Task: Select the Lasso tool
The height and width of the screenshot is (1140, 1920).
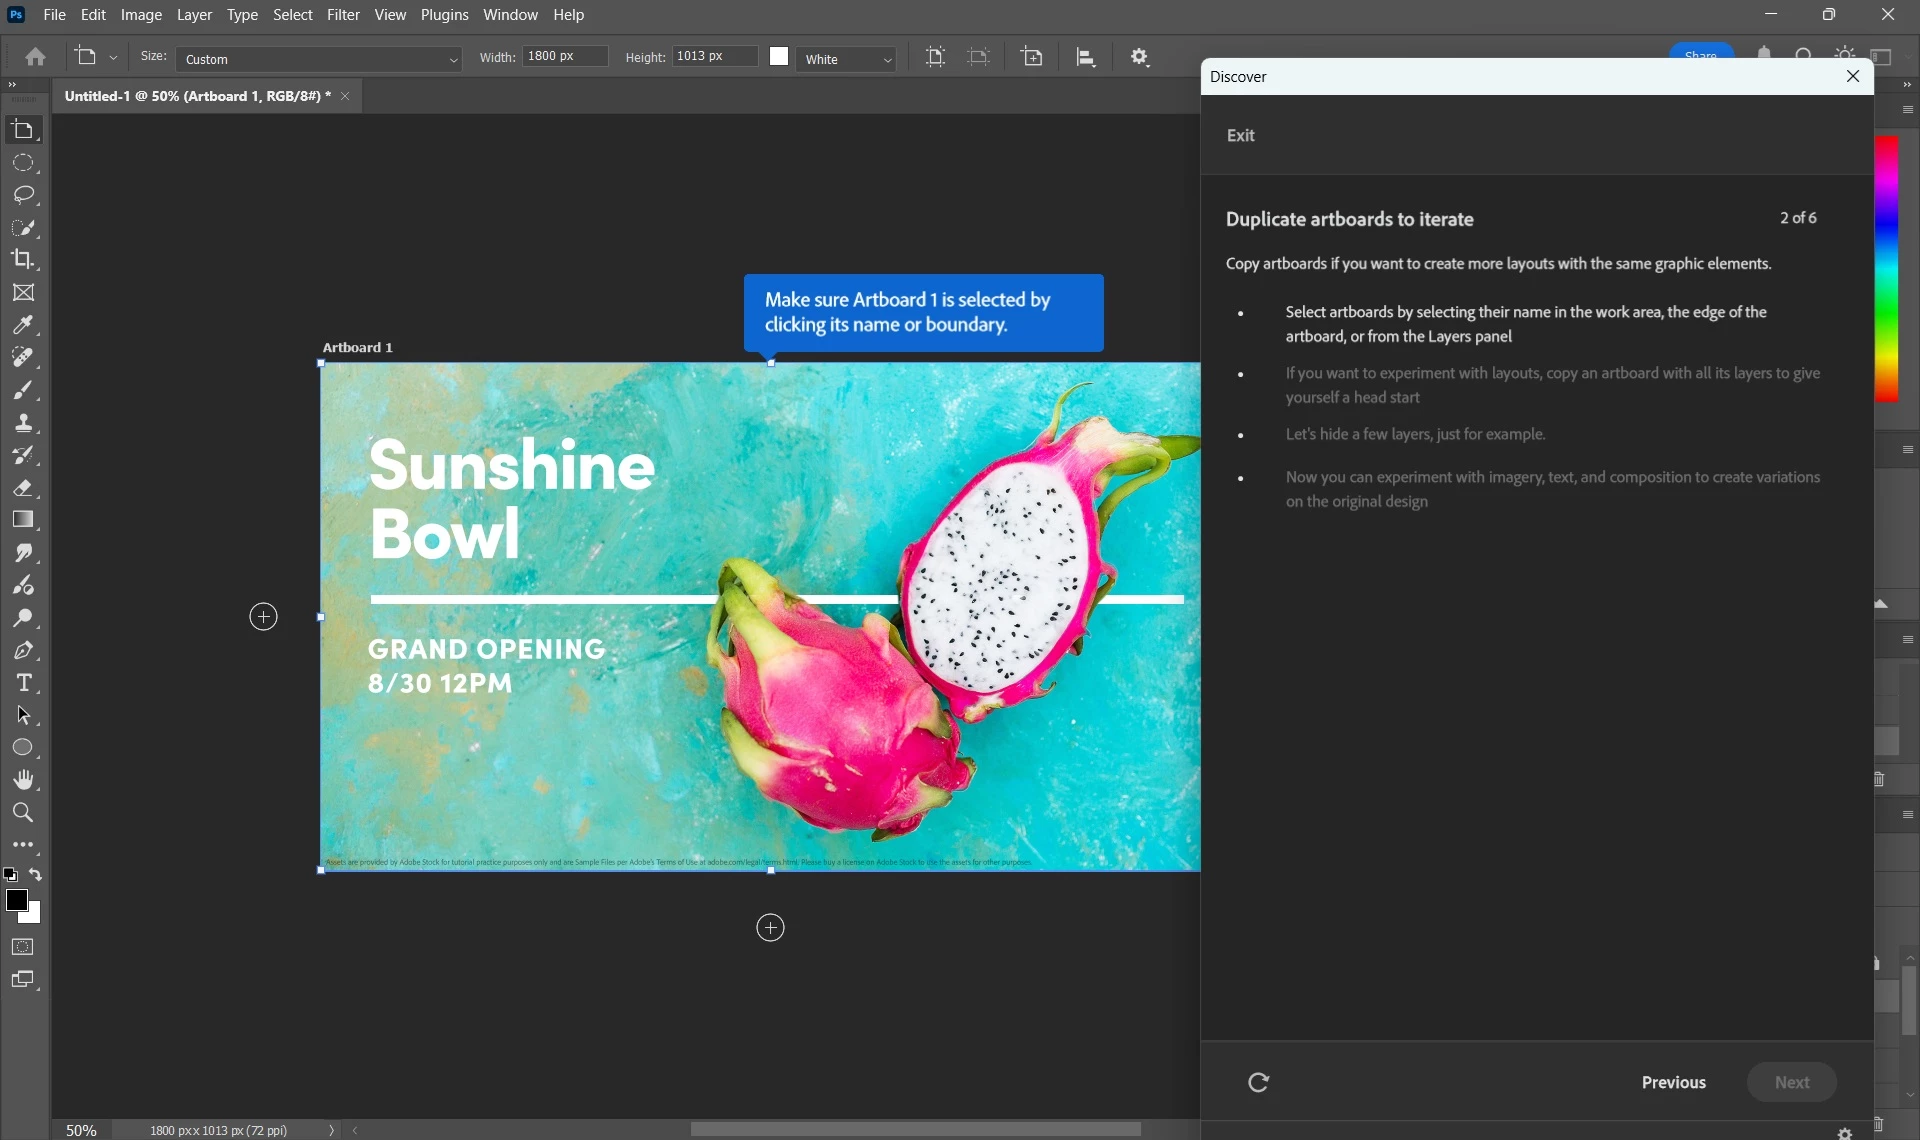Action: point(23,195)
